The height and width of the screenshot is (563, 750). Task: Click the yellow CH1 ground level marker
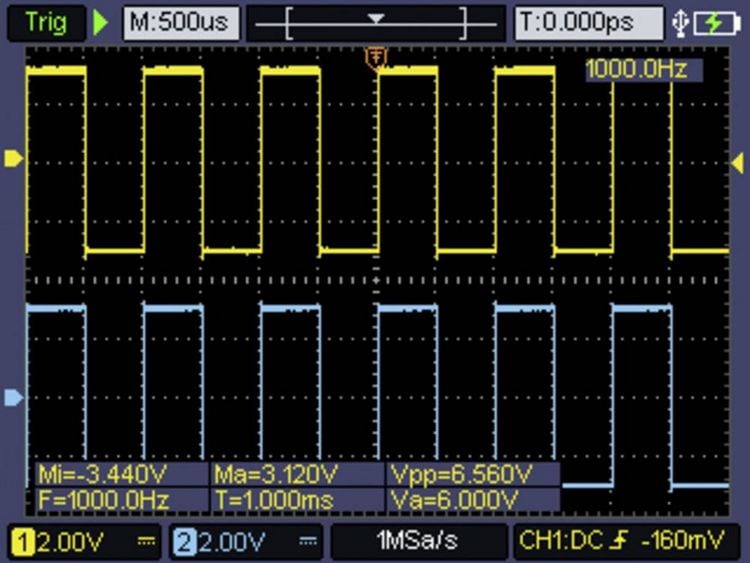click(13, 158)
